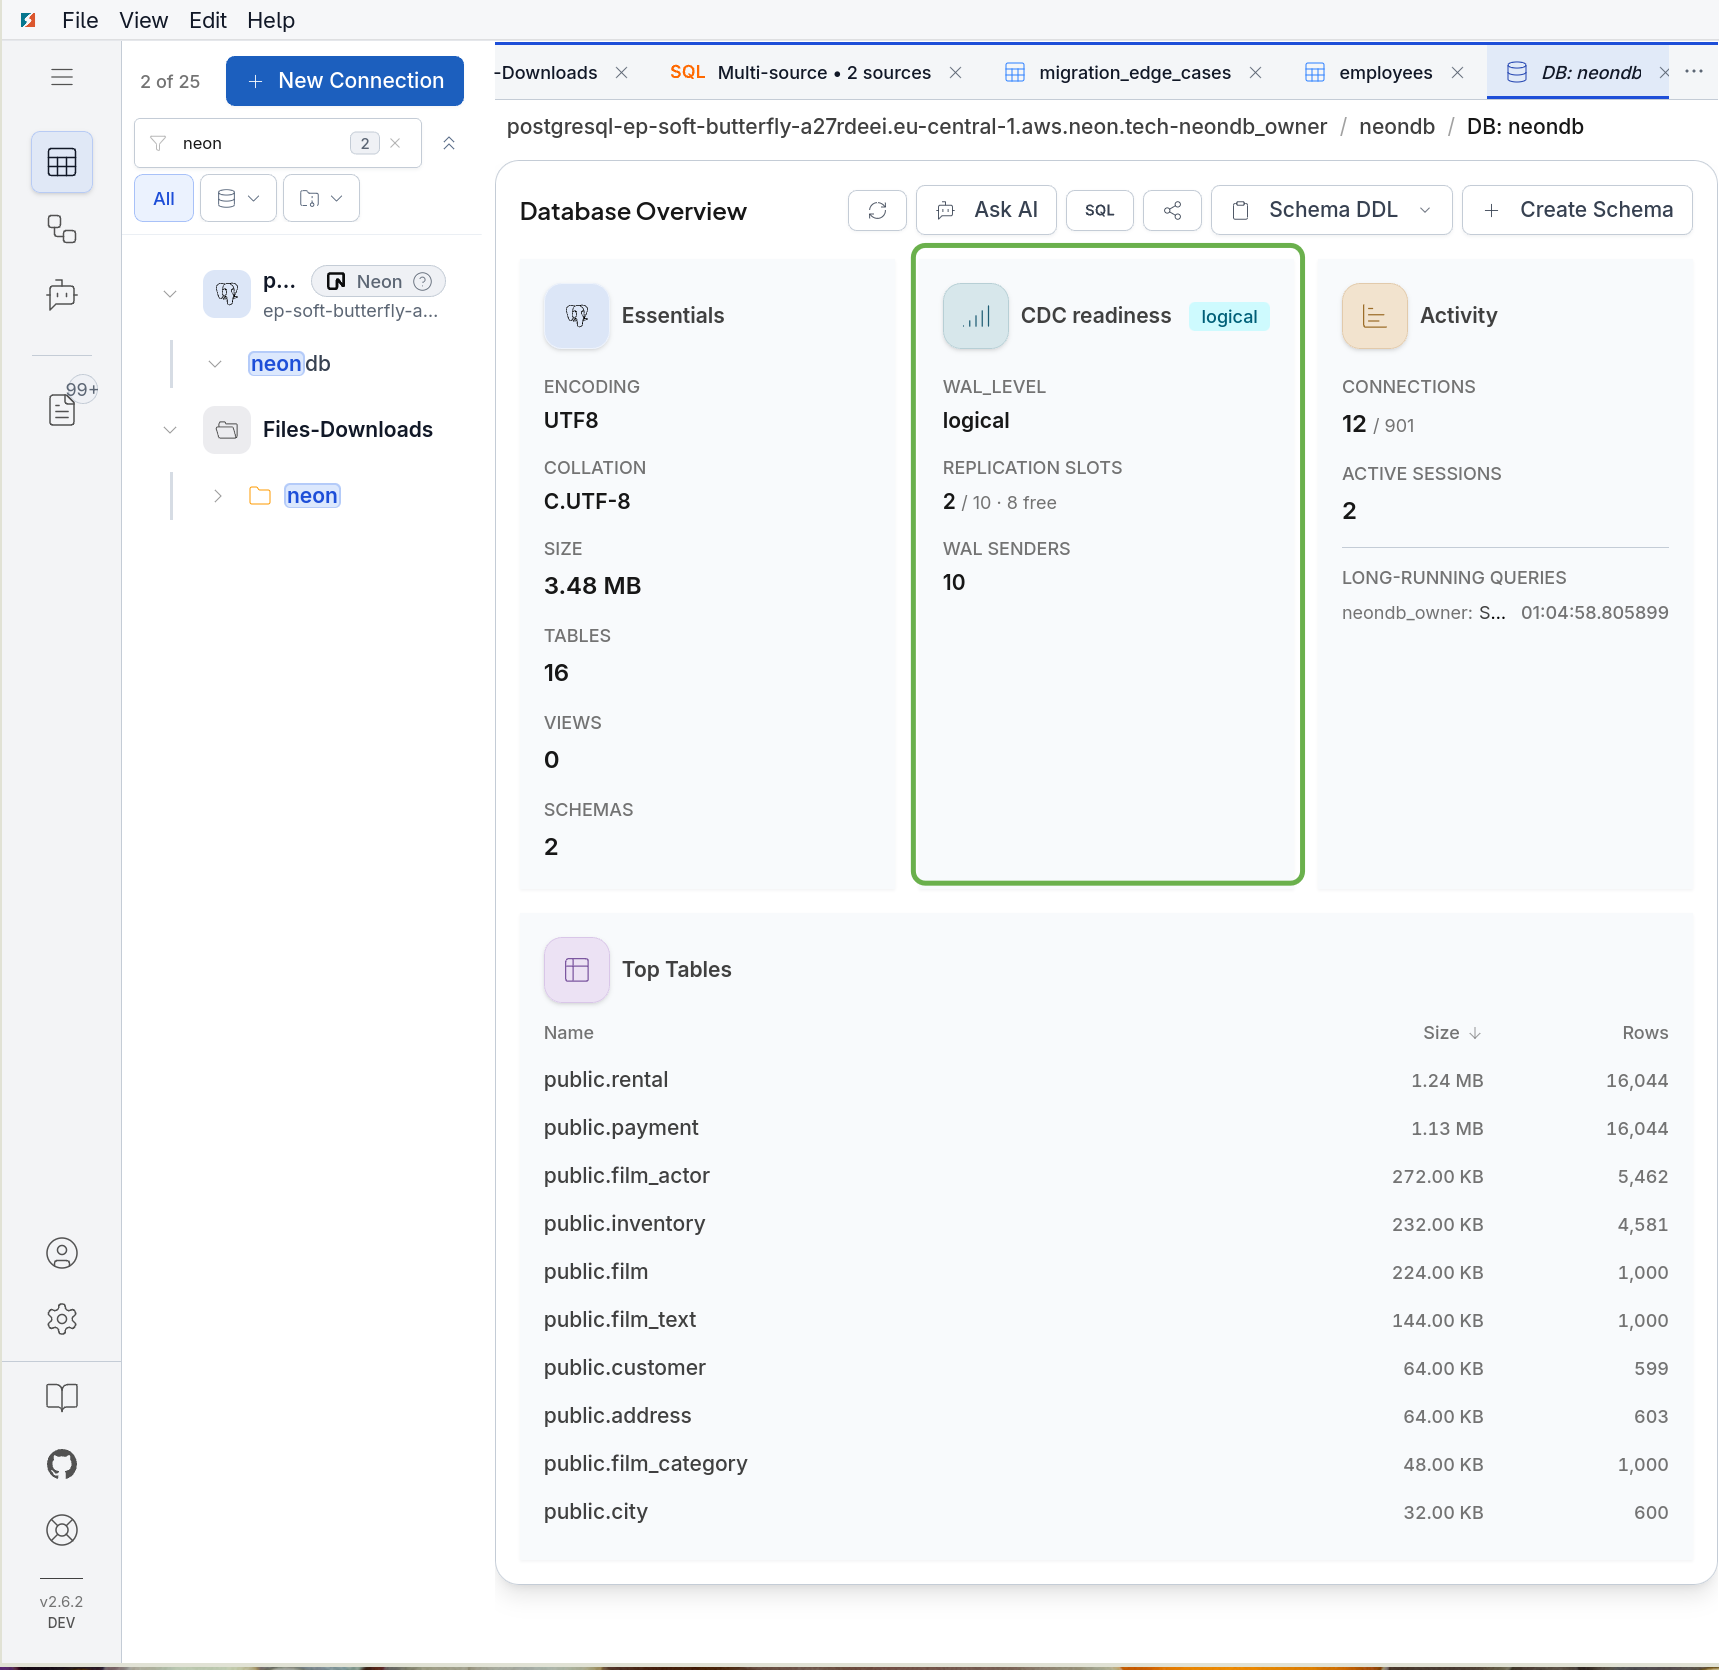Click the public.inventory table row
1719x1670 pixels.
1106,1224
